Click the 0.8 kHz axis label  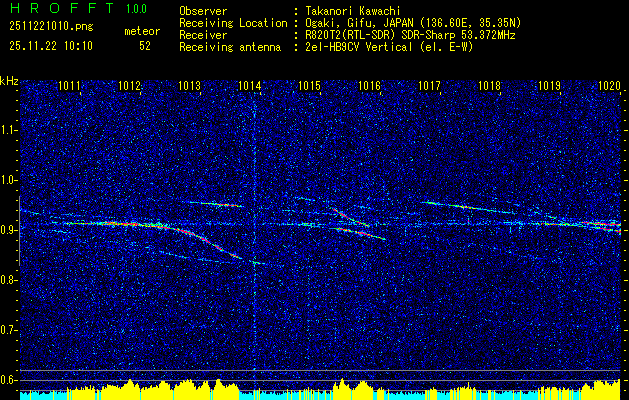coord(8,280)
